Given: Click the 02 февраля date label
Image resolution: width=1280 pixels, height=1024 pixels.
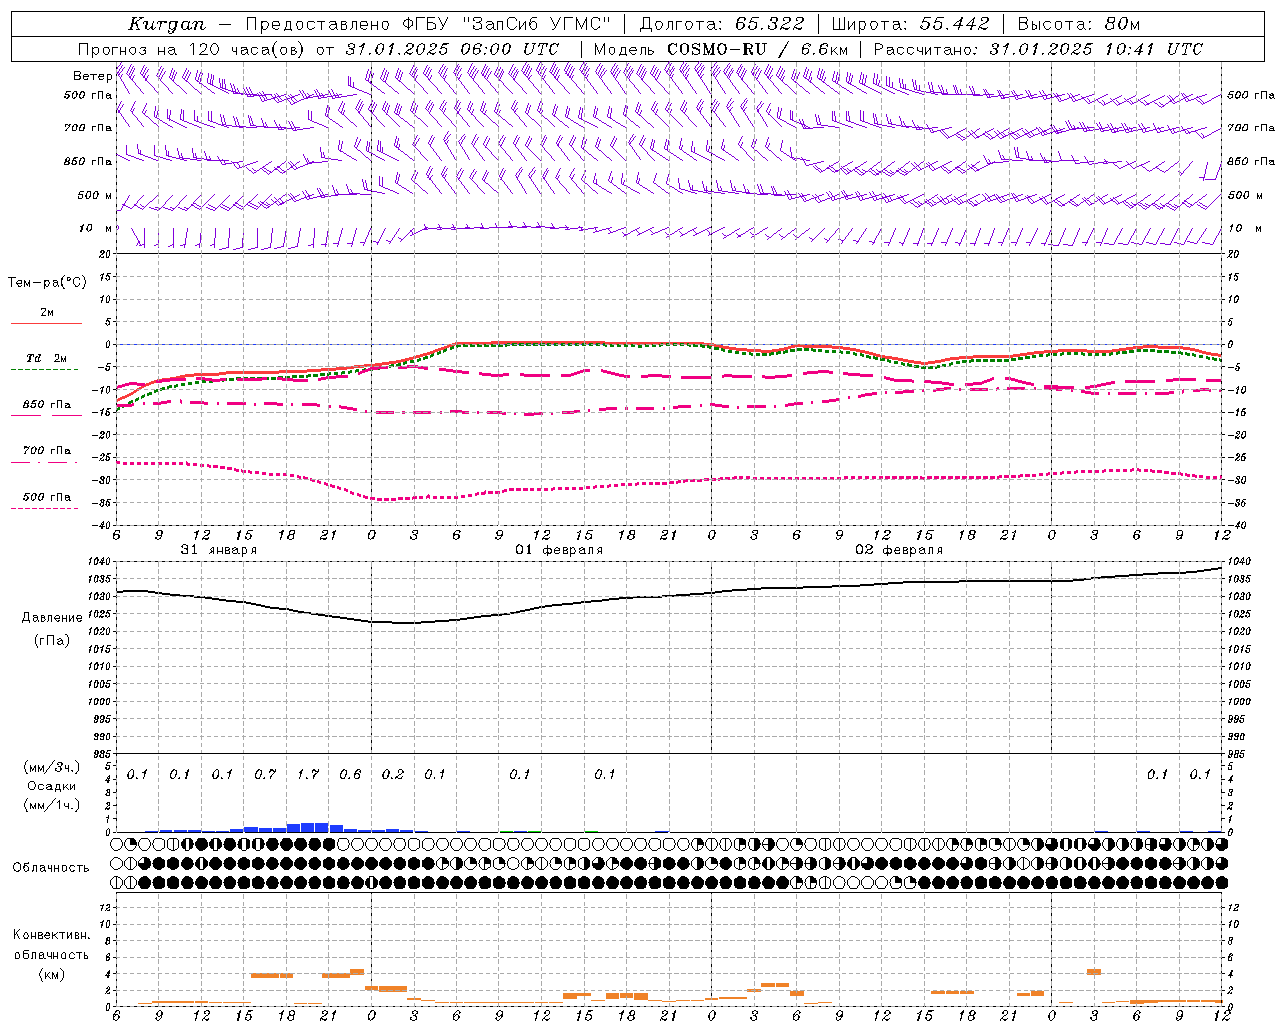Looking at the screenshot, I should pos(899,550).
